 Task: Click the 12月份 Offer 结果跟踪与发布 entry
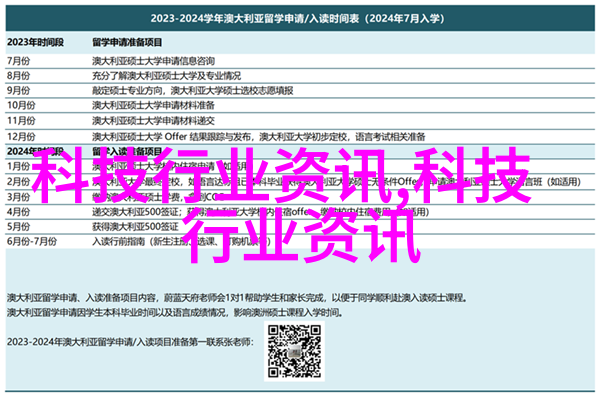(x=259, y=137)
